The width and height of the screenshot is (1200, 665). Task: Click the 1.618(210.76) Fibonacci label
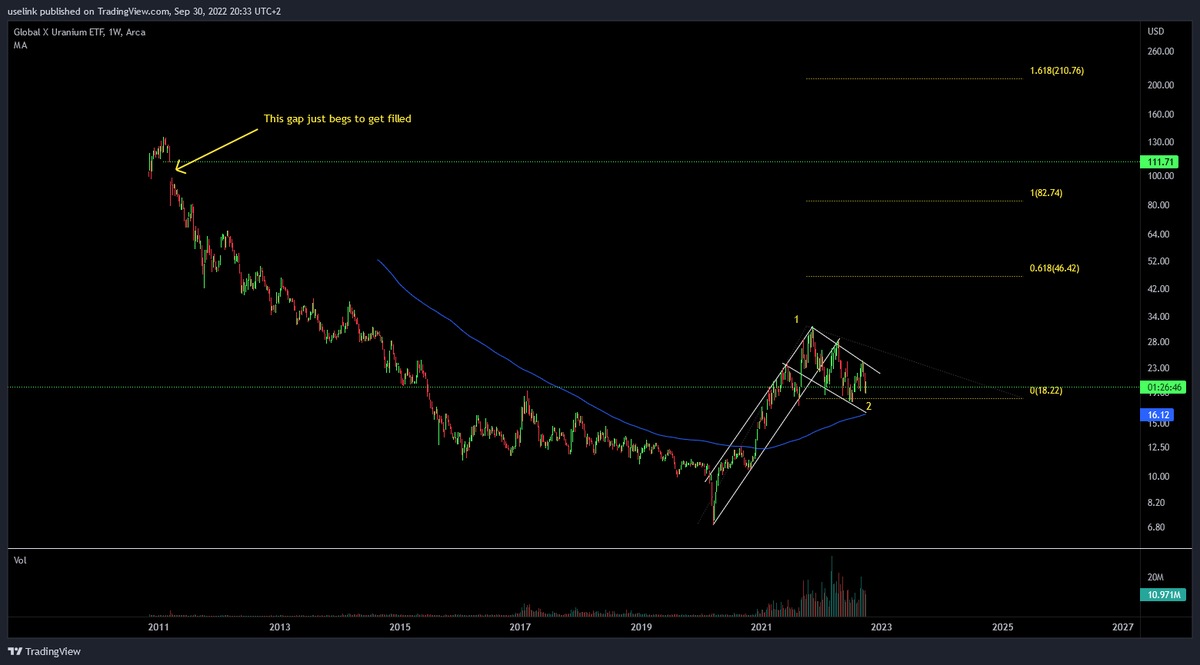coord(1057,72)
